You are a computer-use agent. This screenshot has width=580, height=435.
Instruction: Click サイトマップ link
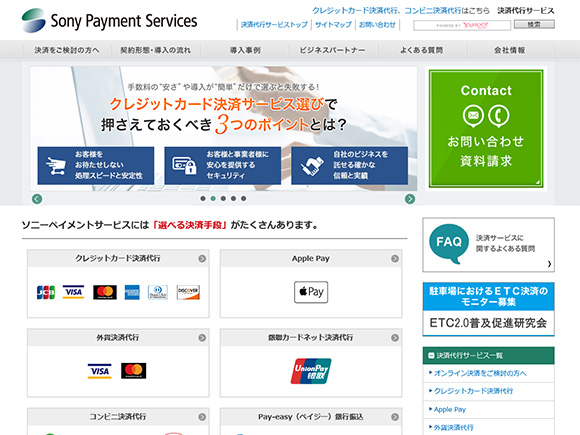[333, 25]
